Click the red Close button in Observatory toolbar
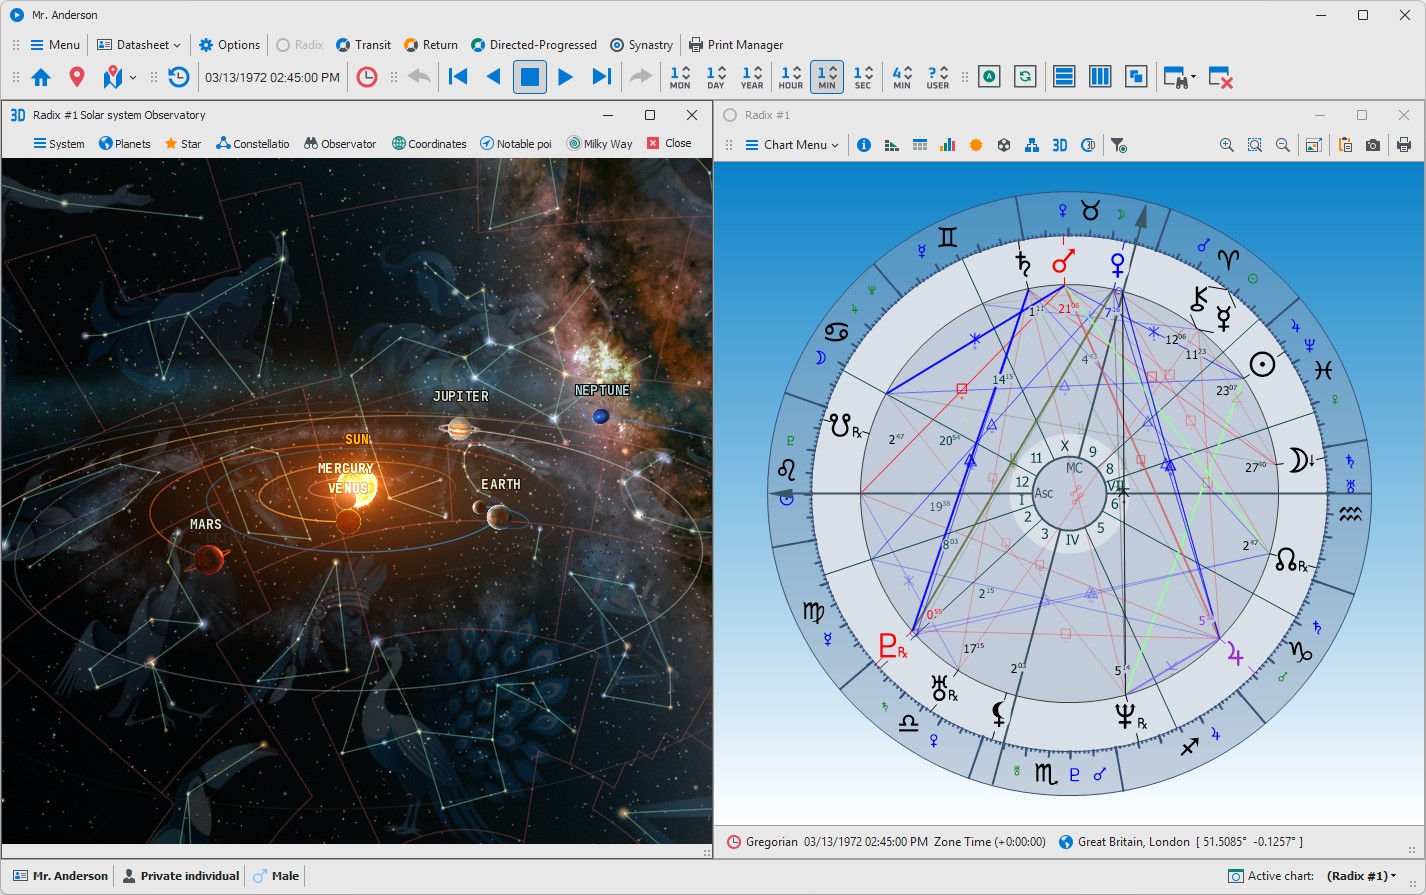Image resolution: width=1426 pixels, height=895 pixels. pyautogui.click(x=669, y=143)
